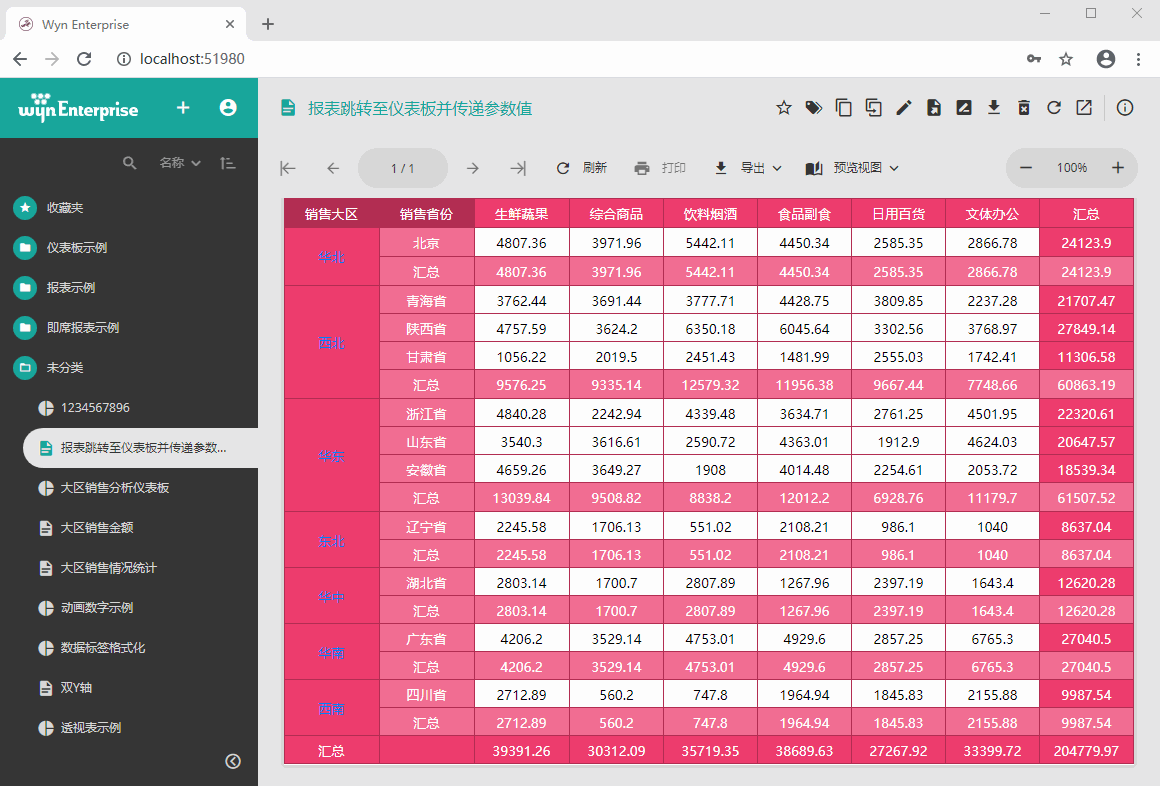
Task: Click the 华北 region link in table
Action: [x=331, y=257]
